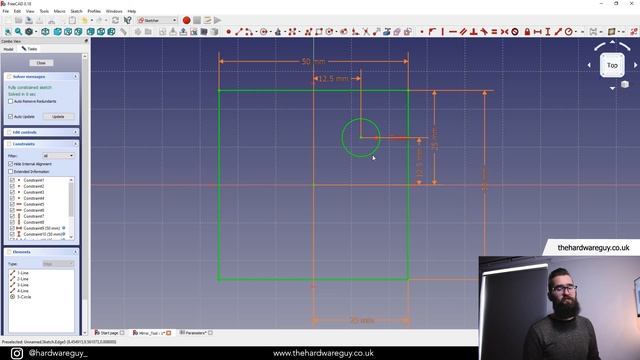Rotate view with cube right arrow
The image size is (640, 360).
click(636, 65)
